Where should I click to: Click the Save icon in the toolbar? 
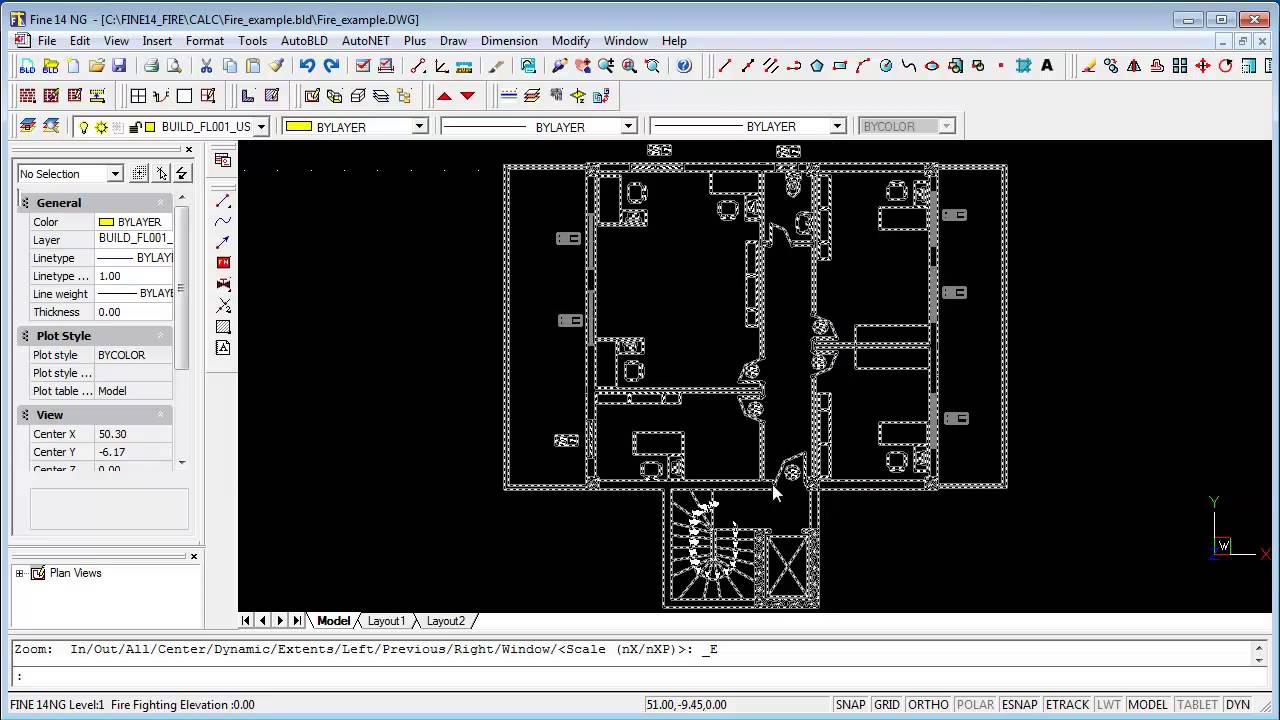click(119, 66)
